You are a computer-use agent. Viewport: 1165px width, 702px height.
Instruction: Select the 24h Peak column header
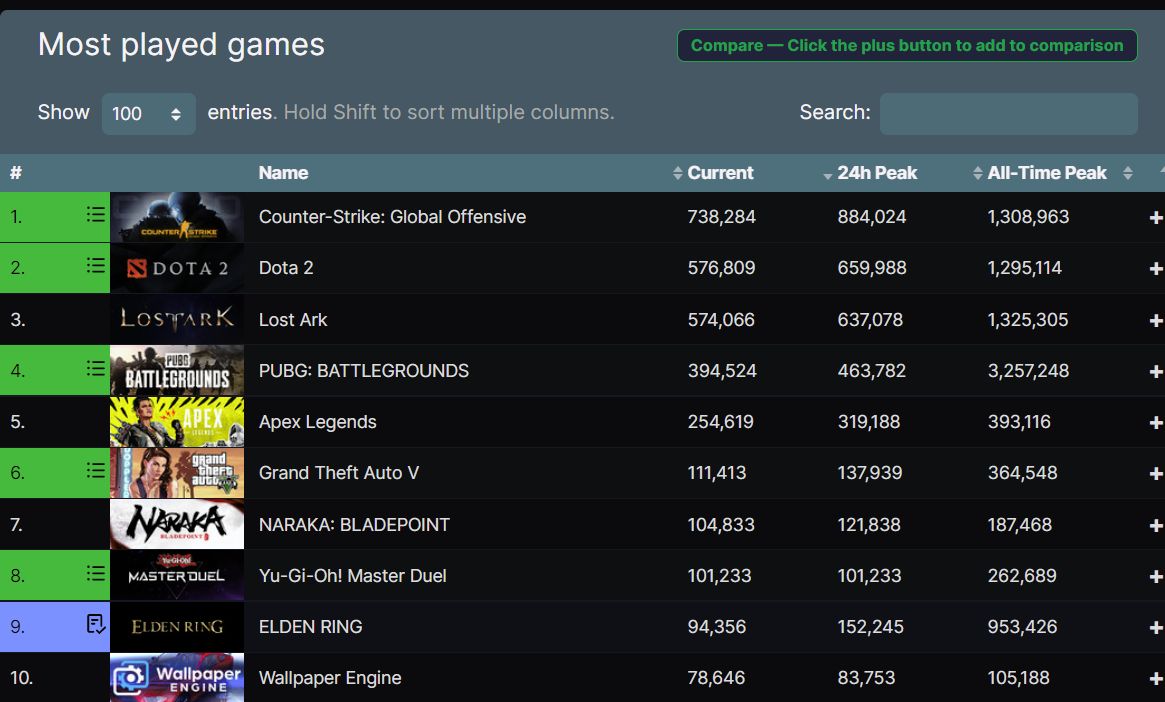pos(877,172)
